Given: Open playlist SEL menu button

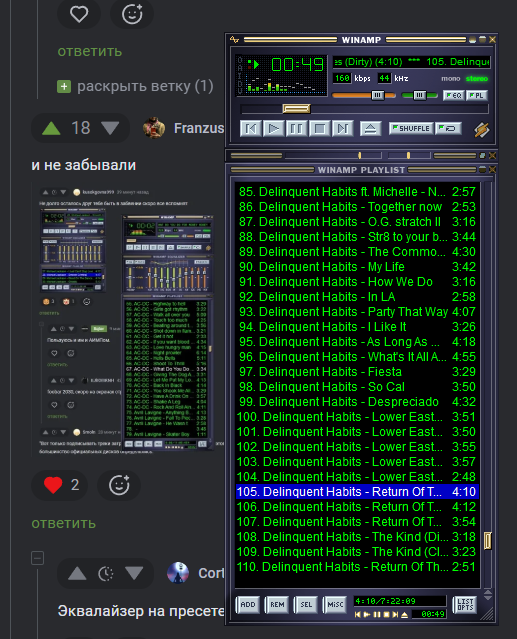Looking at the screenshot, I should pyautogui.click(x=306, y=605).
